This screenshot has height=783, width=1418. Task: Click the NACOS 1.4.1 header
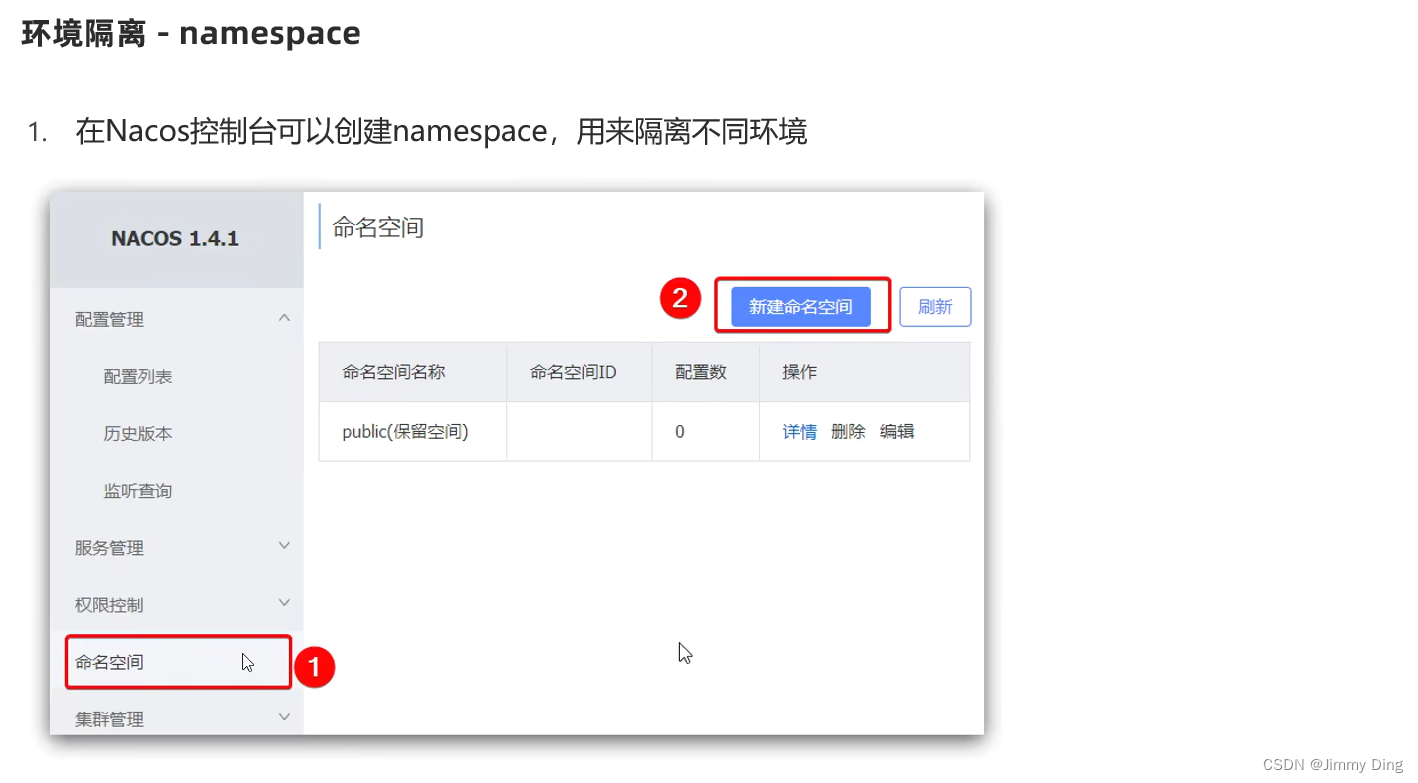175,239
